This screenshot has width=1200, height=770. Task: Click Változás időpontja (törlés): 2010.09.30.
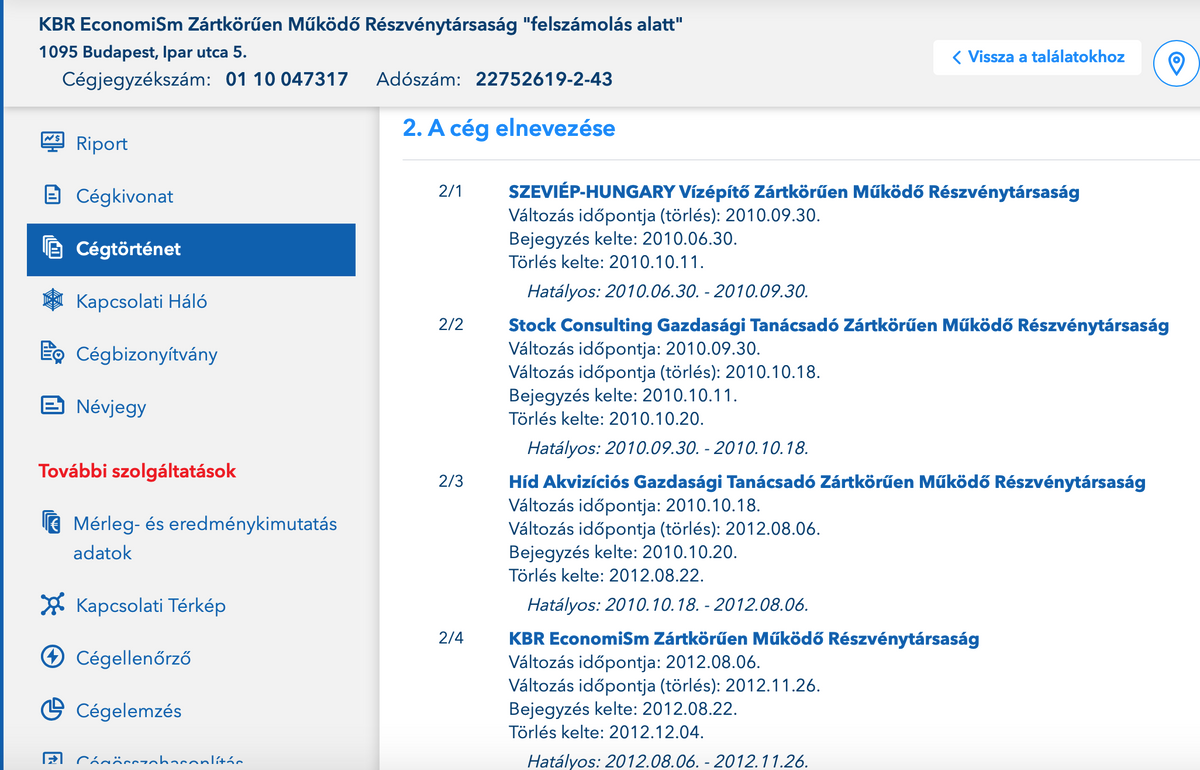point(665,215)
